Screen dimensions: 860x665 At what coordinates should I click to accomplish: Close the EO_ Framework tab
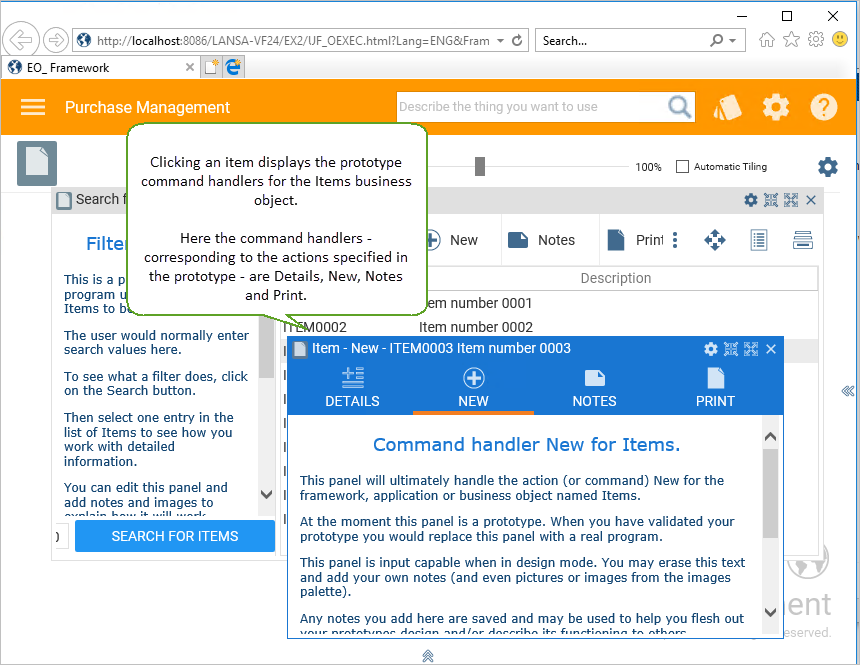coord(190,67)
